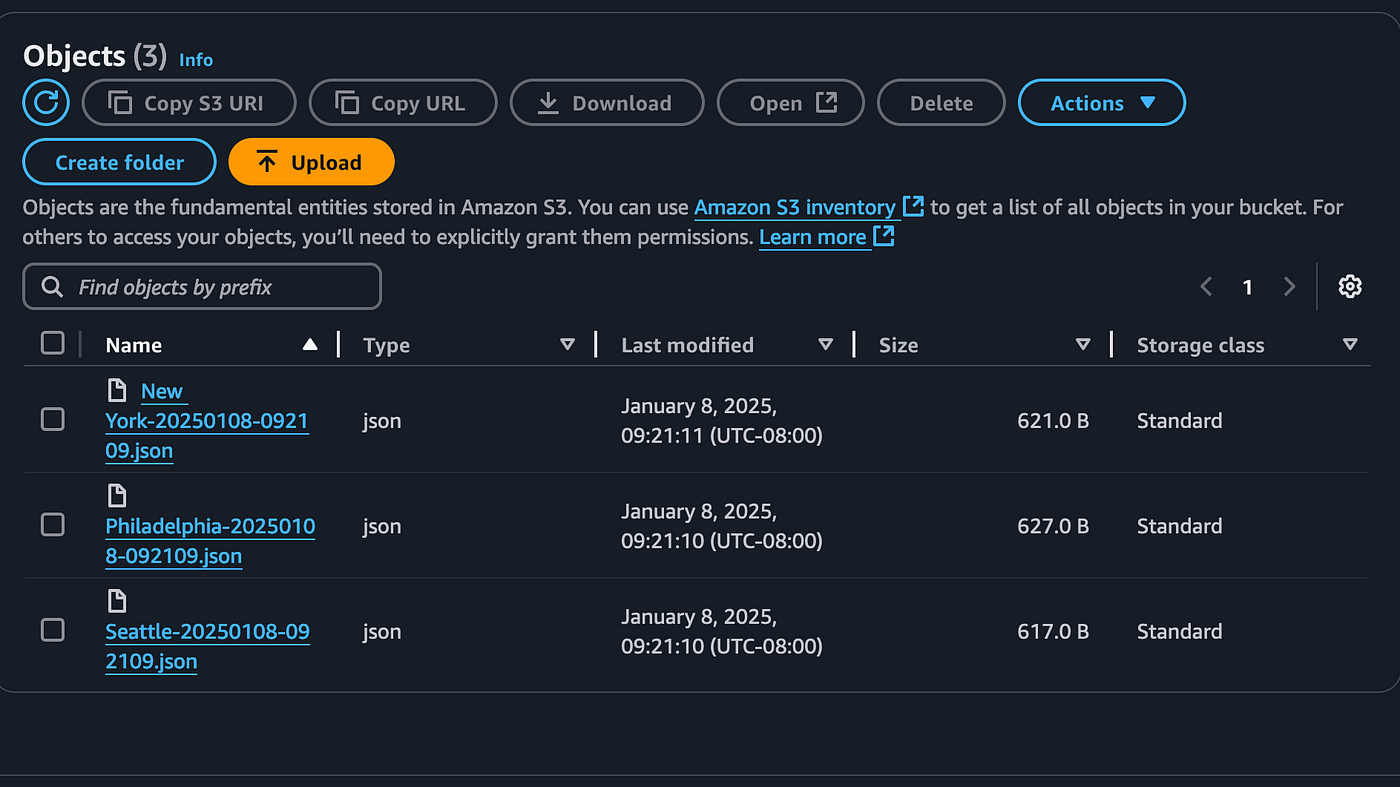Click the Size column header

coord(898,345)
